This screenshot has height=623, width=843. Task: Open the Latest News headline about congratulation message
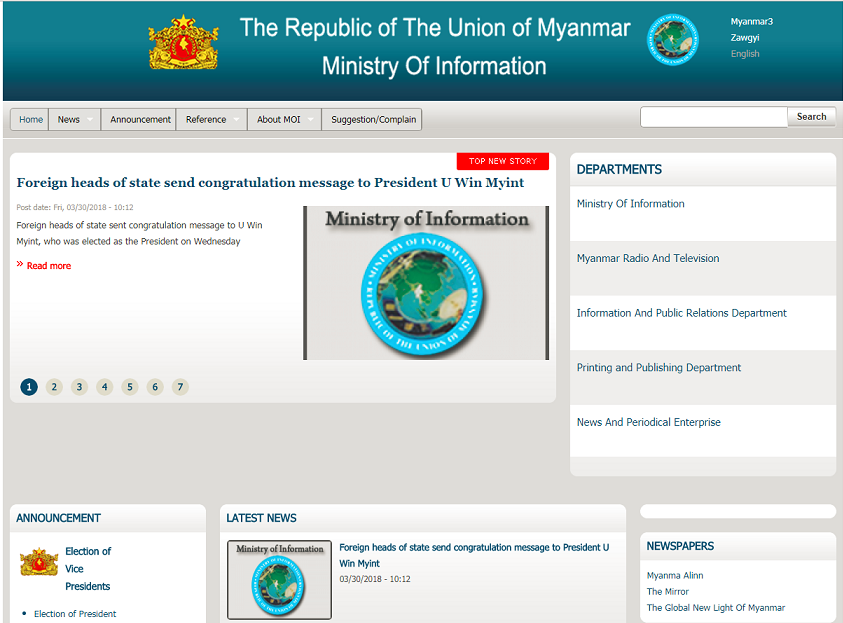[474, 555]
